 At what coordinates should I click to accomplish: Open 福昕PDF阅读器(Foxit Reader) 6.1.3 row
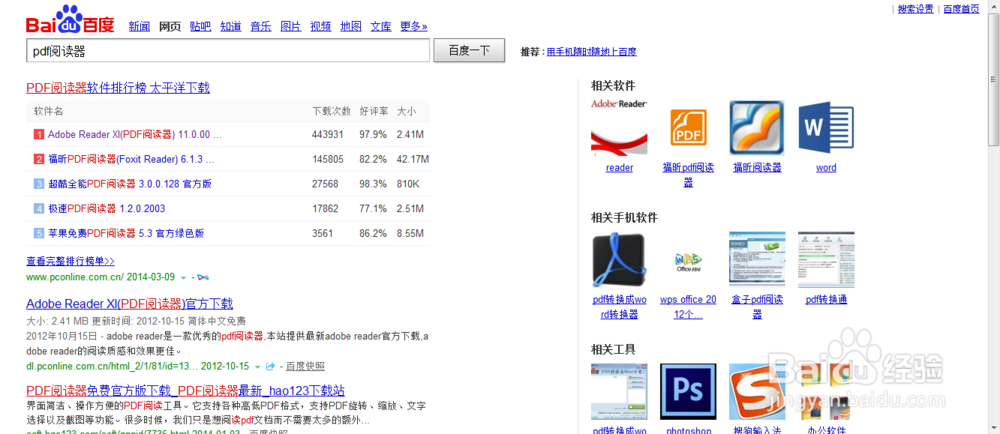point(131,159)
